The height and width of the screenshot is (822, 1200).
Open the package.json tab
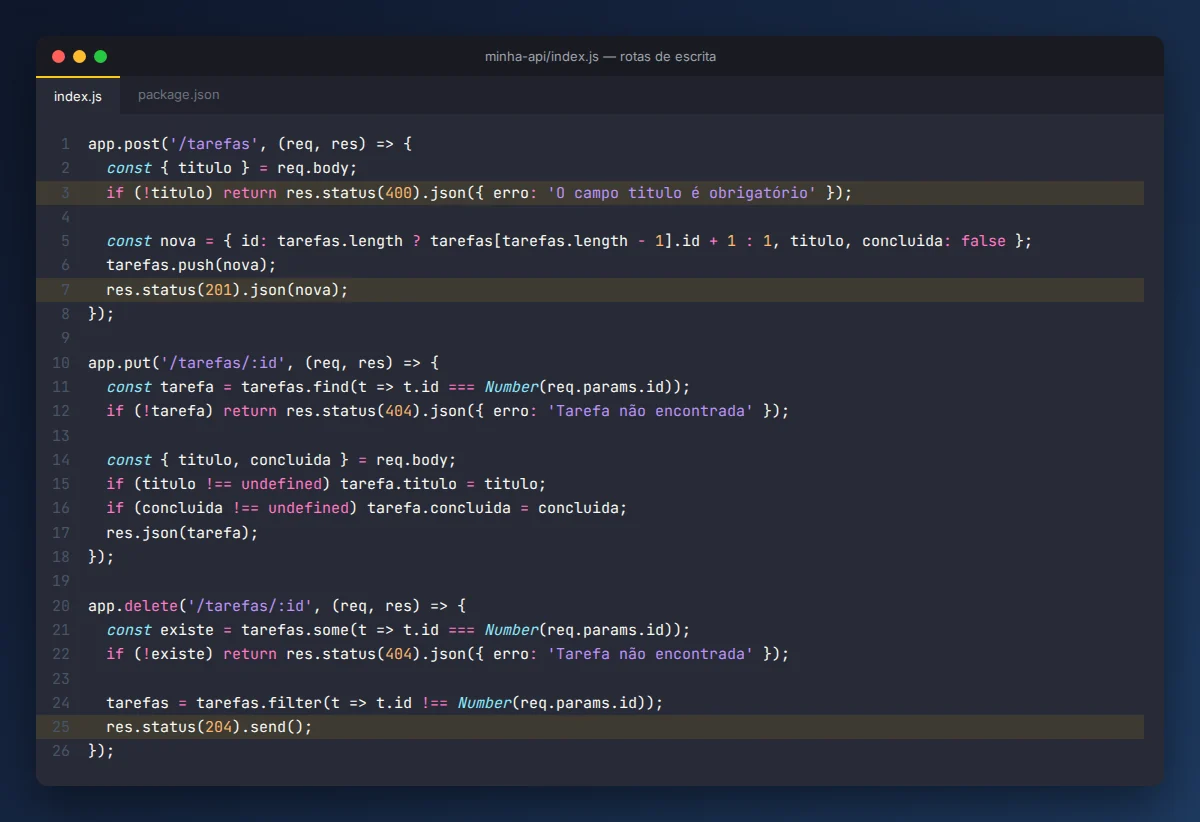tap(179, 95)
